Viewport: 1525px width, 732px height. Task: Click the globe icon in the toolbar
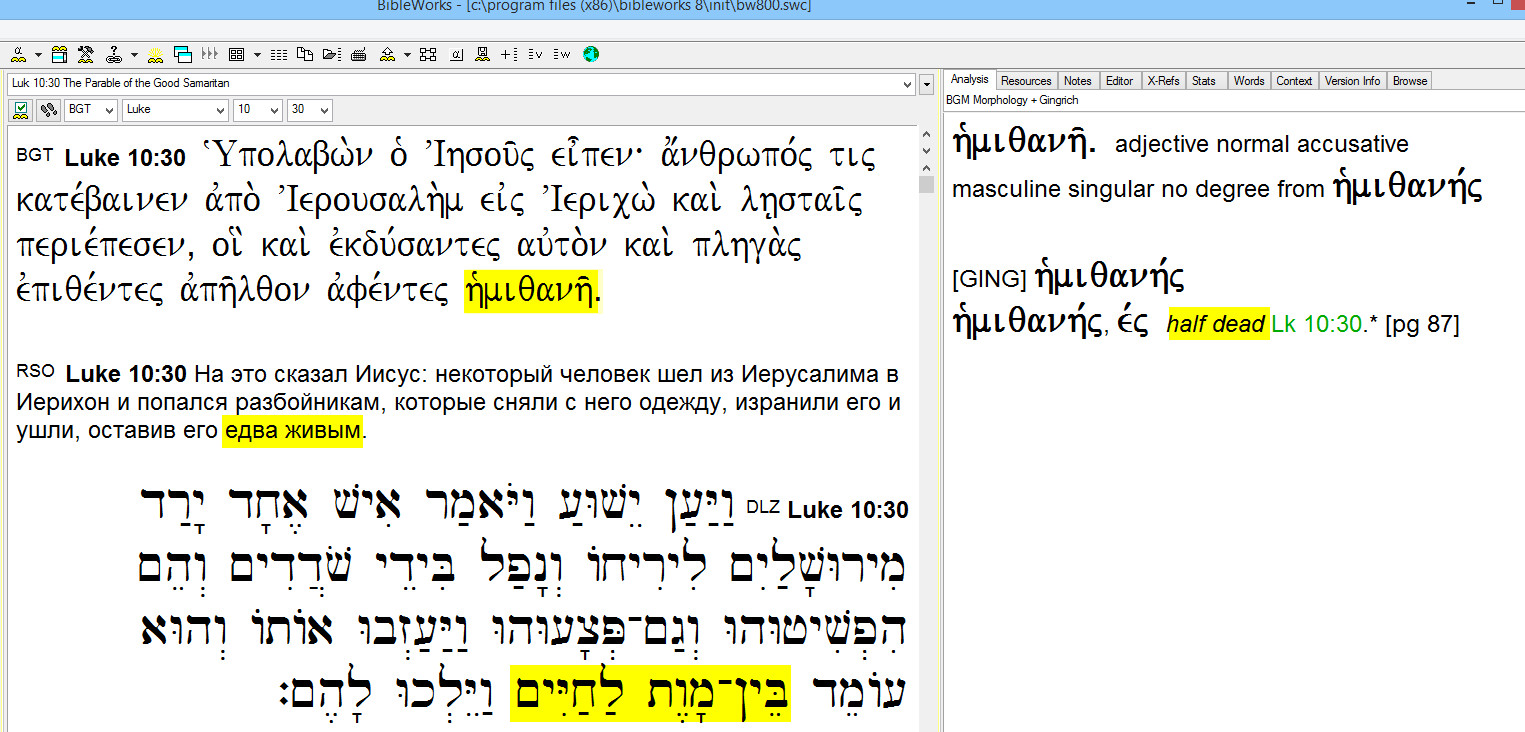click(590, 54)
